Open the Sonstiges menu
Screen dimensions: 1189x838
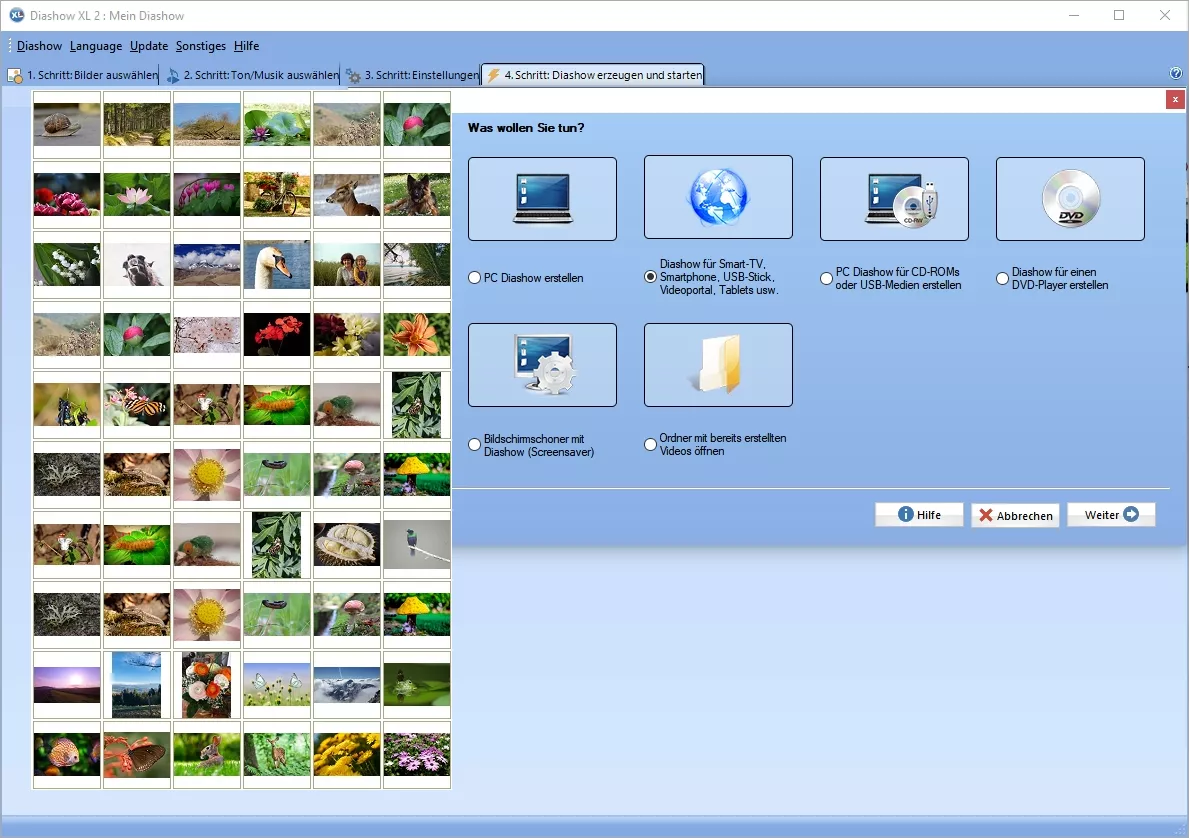201,46
